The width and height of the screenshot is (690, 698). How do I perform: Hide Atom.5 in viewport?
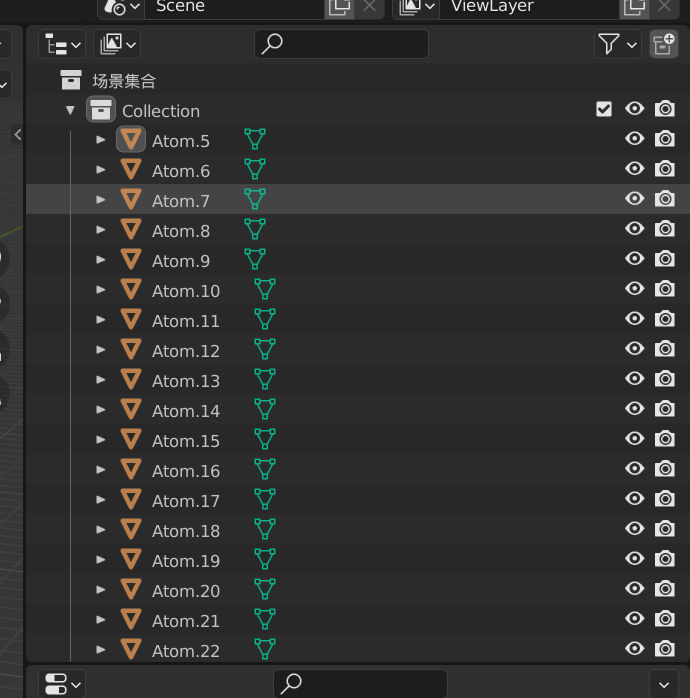pos(634,139)
